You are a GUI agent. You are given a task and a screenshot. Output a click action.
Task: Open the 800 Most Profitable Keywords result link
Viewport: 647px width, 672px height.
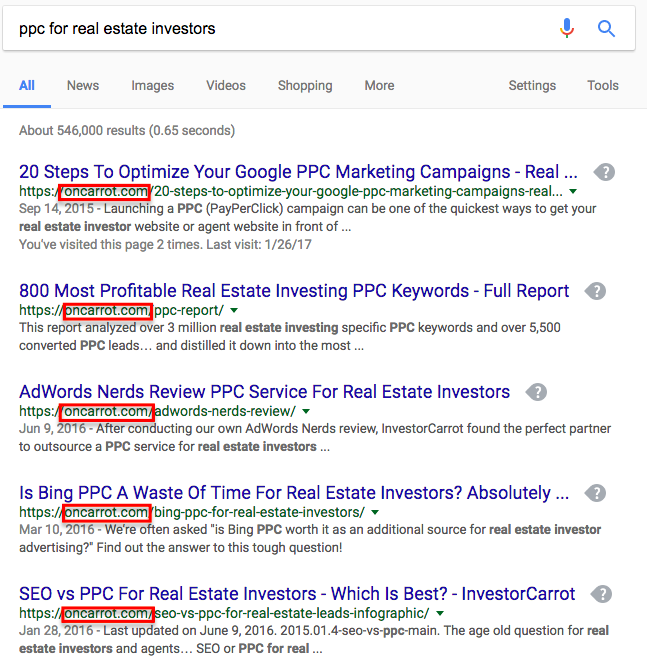pyautogui.click(x=294, y=291)
